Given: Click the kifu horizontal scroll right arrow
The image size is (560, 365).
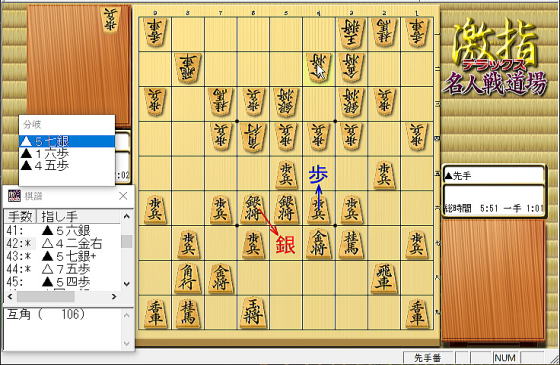Looking at the screenshot, I should [114, 296].
